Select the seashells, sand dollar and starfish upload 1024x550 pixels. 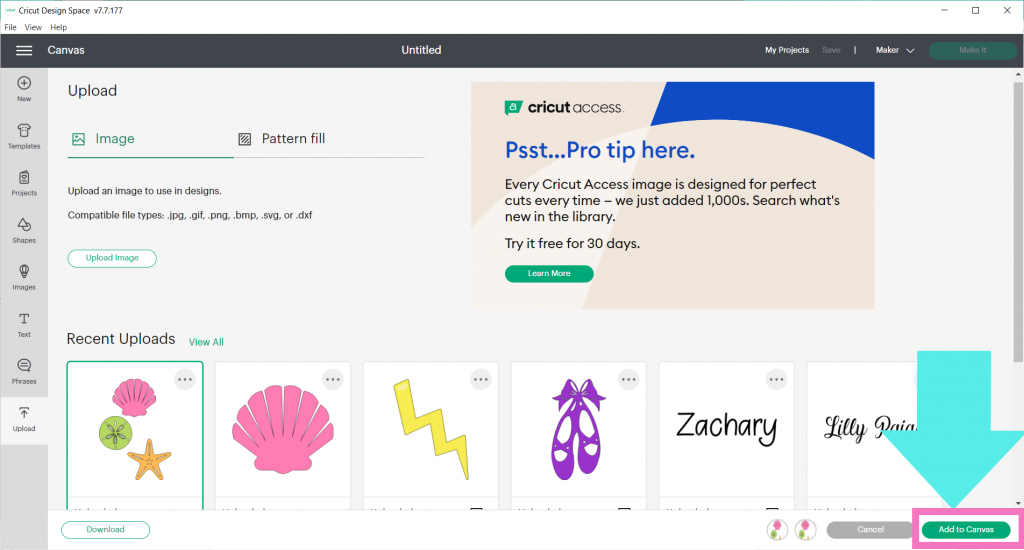pos(135,435)
